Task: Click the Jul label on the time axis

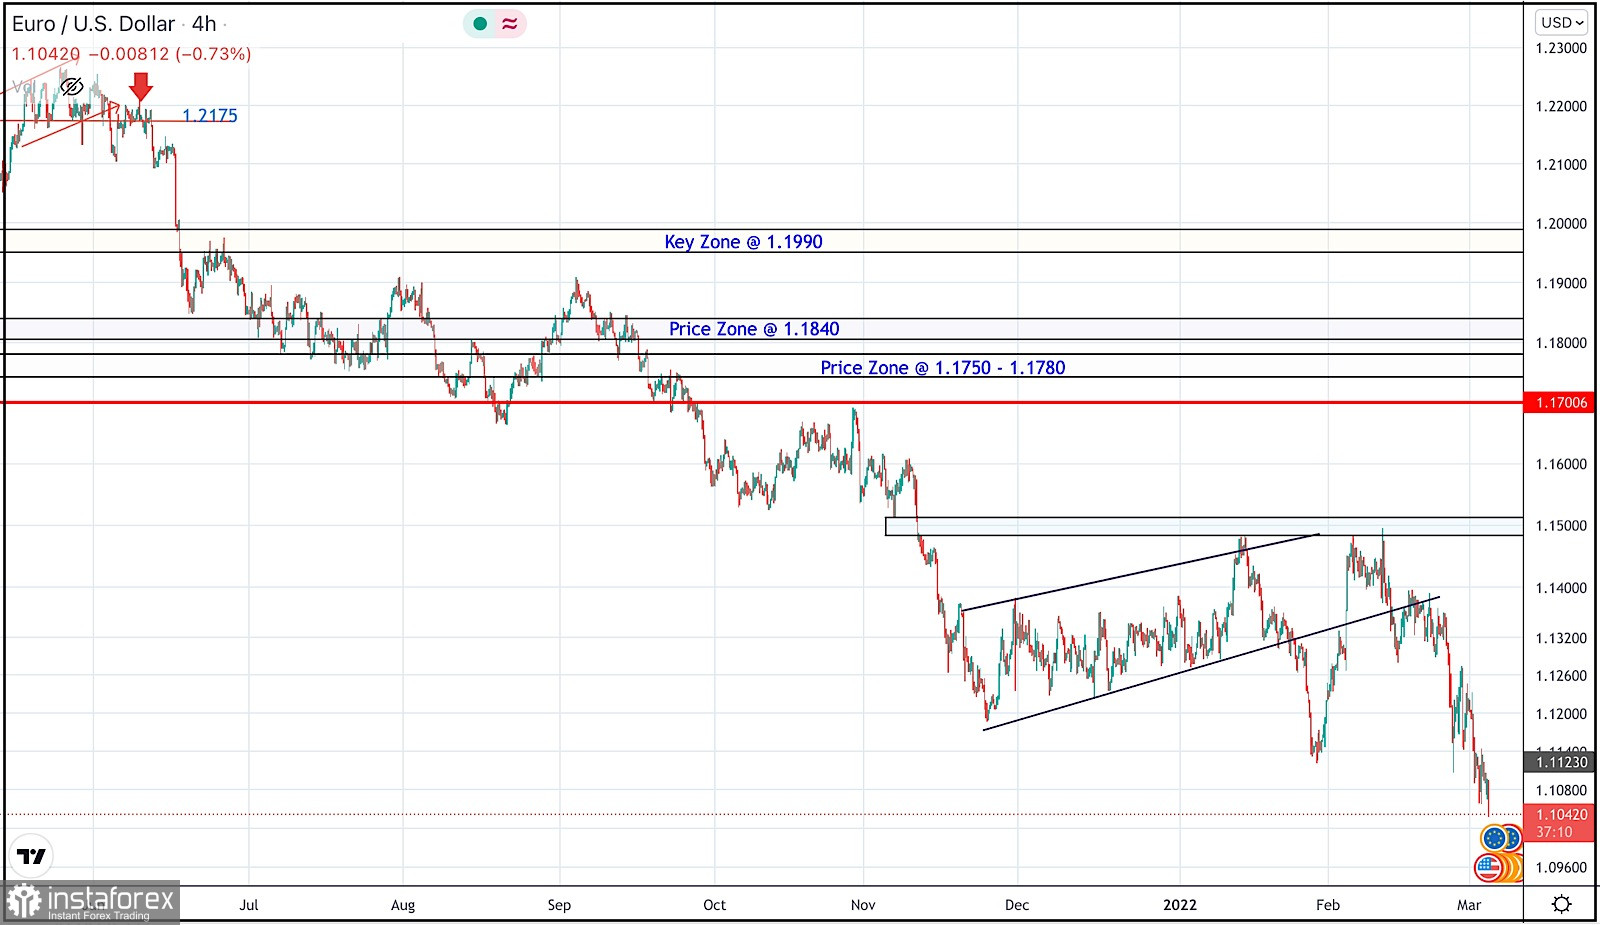Action: pos(249,905)
